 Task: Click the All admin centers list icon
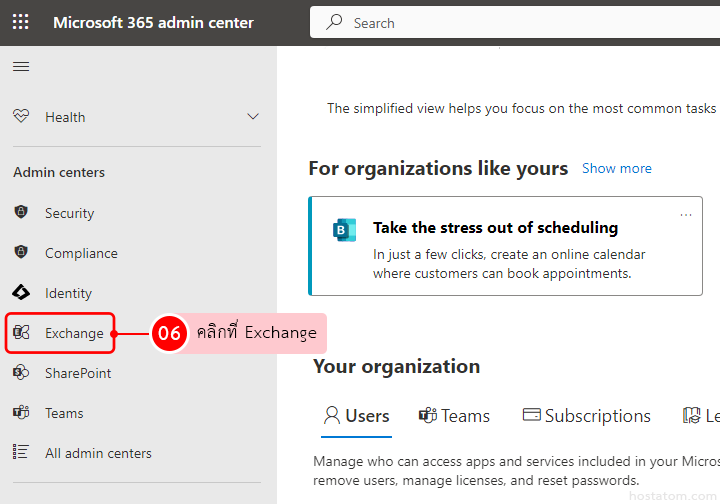(21, 452)
